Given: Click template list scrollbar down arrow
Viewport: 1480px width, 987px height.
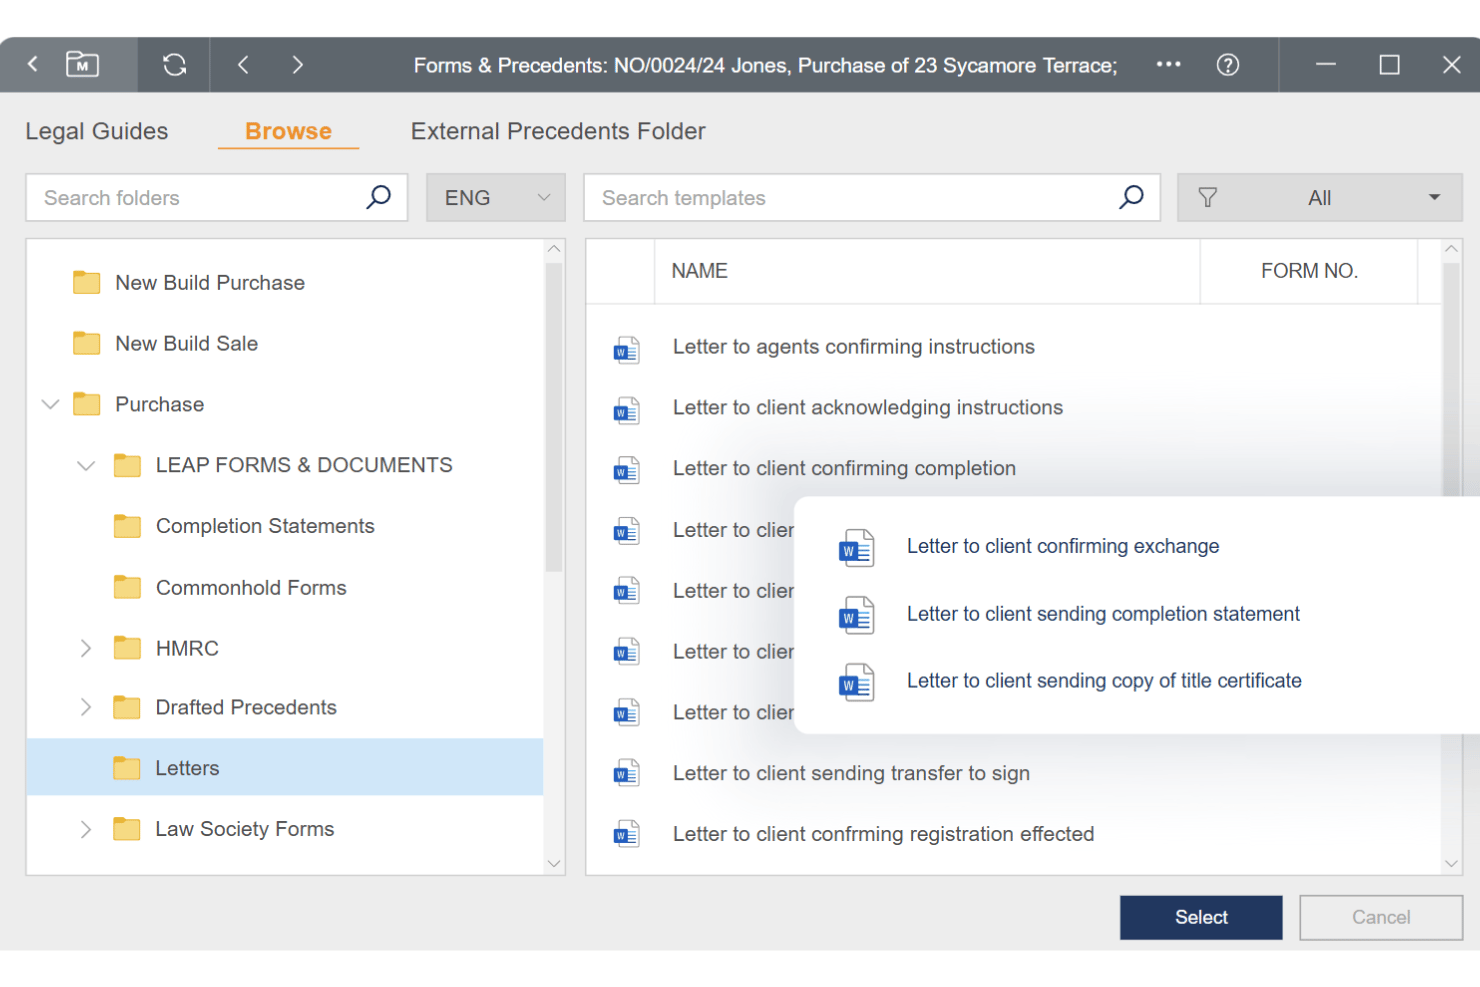Looking at the screenshot, I should 1451,864.
